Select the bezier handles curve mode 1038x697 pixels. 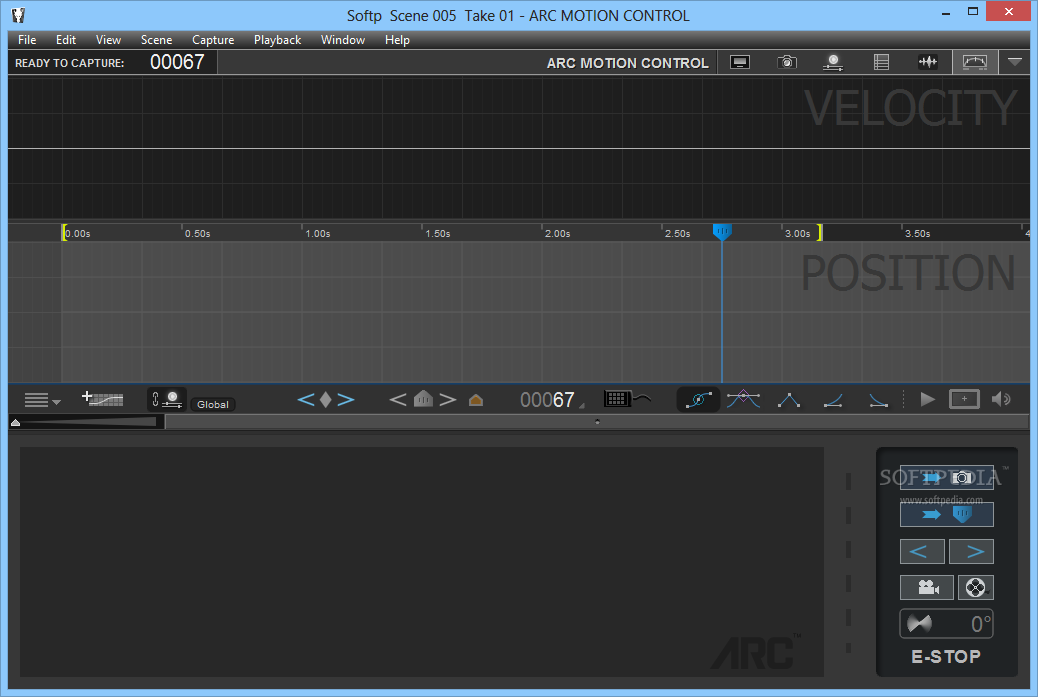point(743,399)
